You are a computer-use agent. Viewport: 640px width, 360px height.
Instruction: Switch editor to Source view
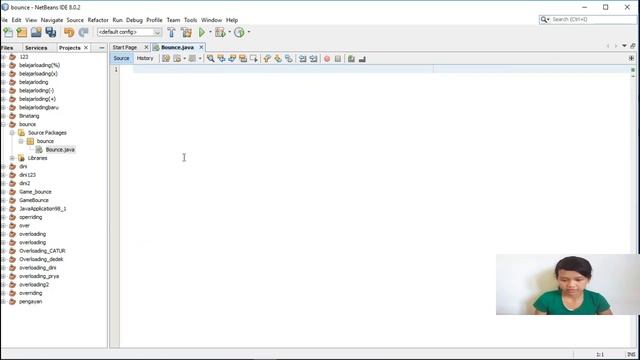click(x=121, y=58)
